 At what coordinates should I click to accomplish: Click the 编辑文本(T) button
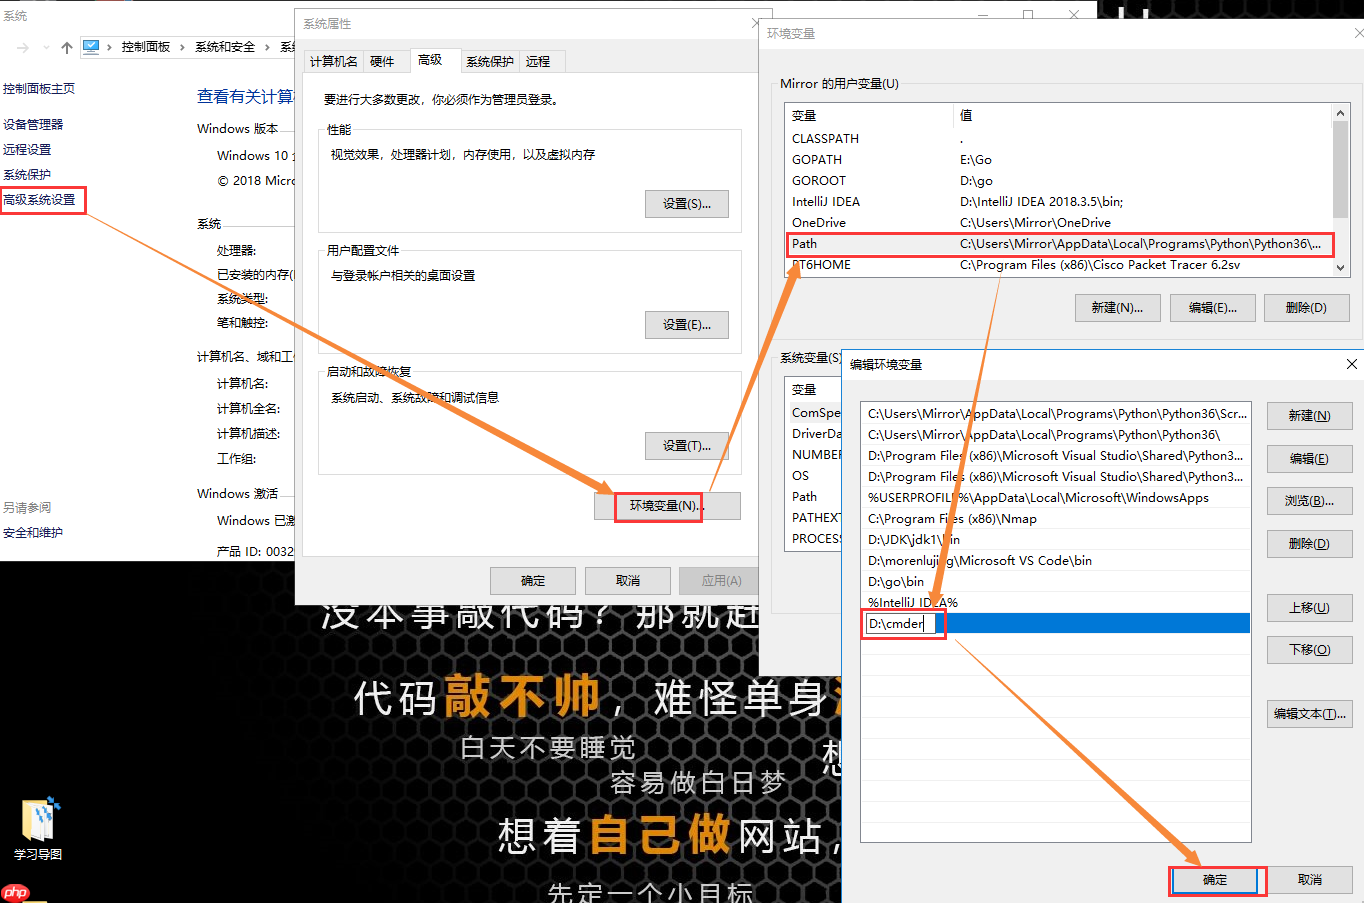pyautogui.click(x=1309, y=713)
